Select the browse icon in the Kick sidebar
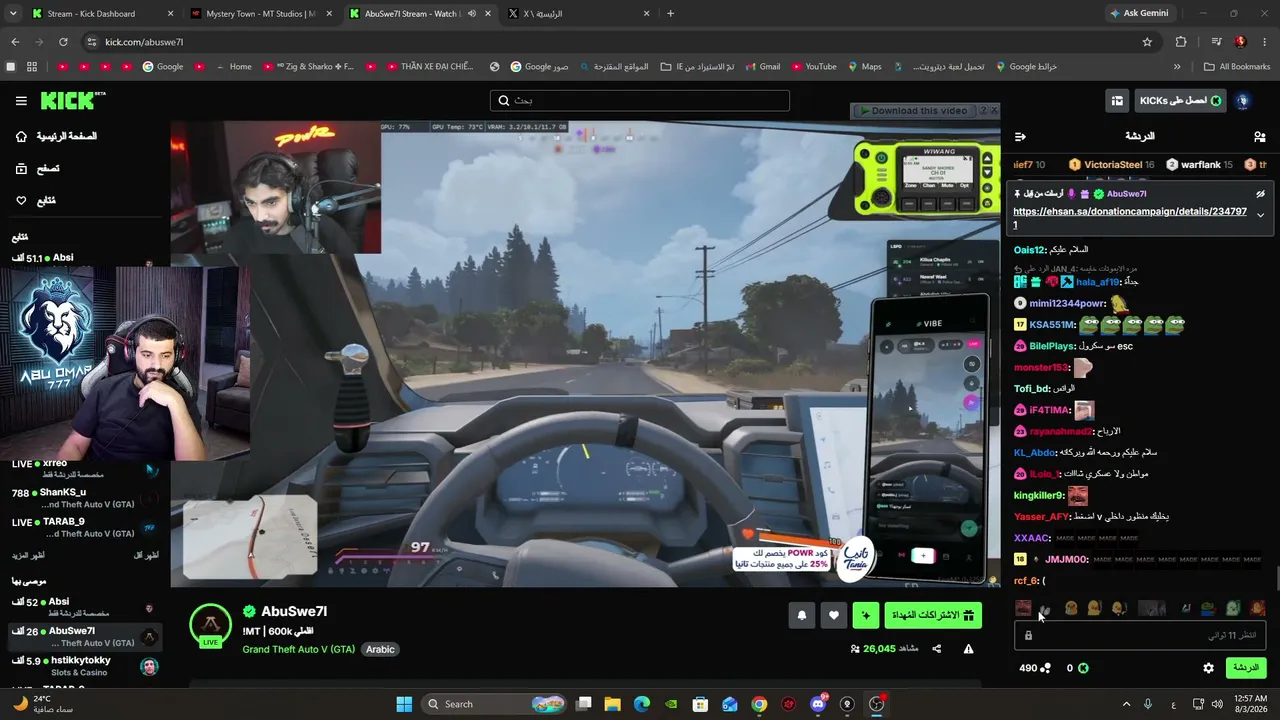Viewport: 1280px width, 720px height. coord(21,169)
